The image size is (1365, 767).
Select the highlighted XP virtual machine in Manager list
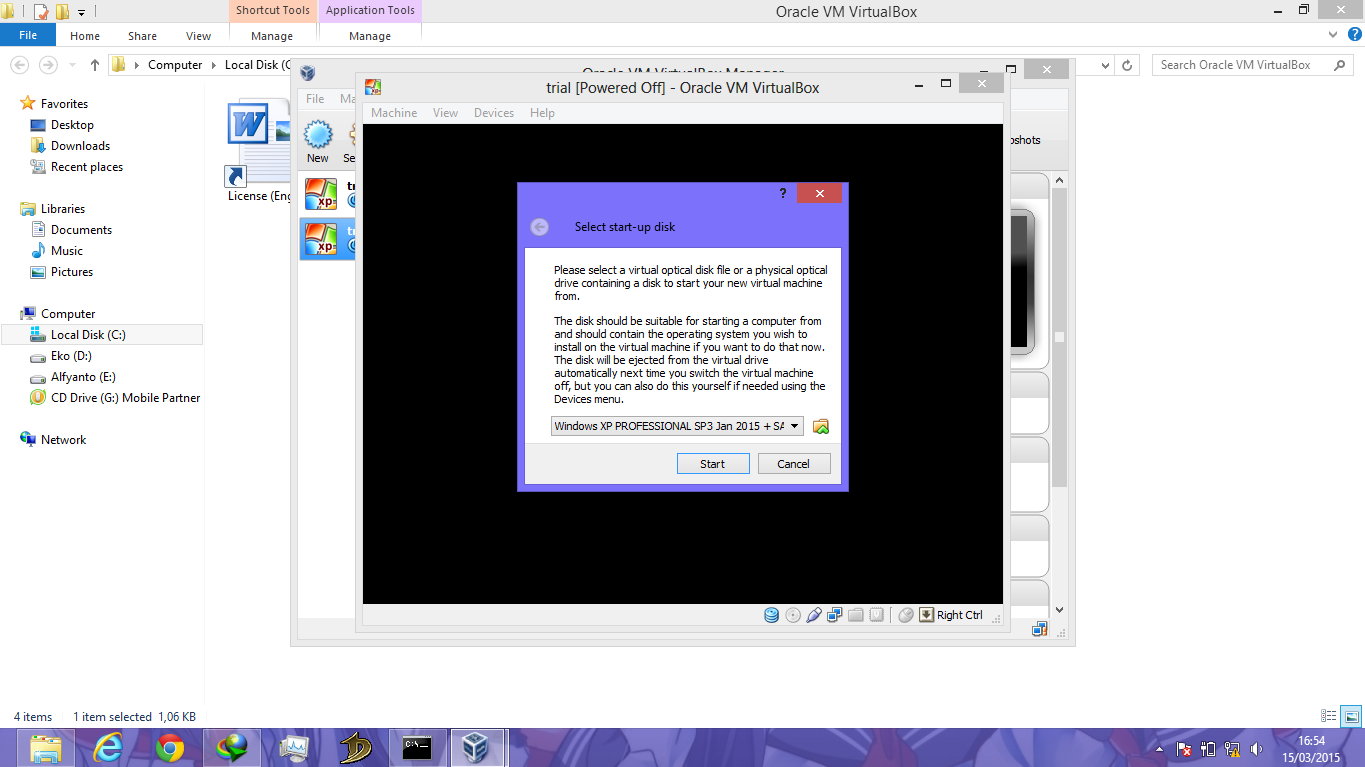328,239
